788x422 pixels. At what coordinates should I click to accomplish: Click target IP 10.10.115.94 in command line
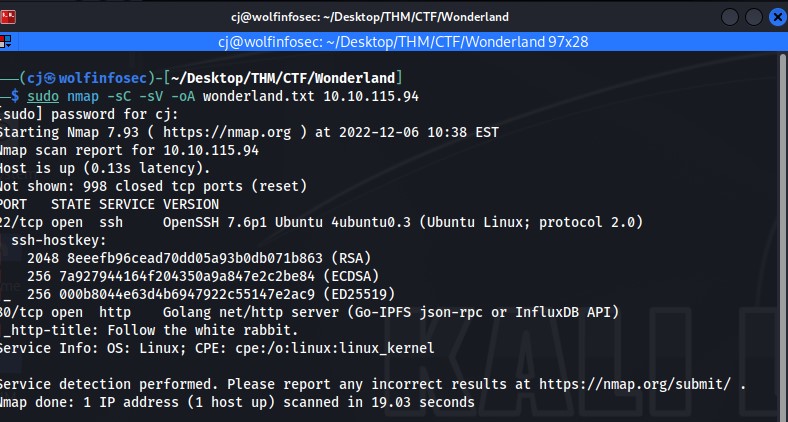[371, 96]
